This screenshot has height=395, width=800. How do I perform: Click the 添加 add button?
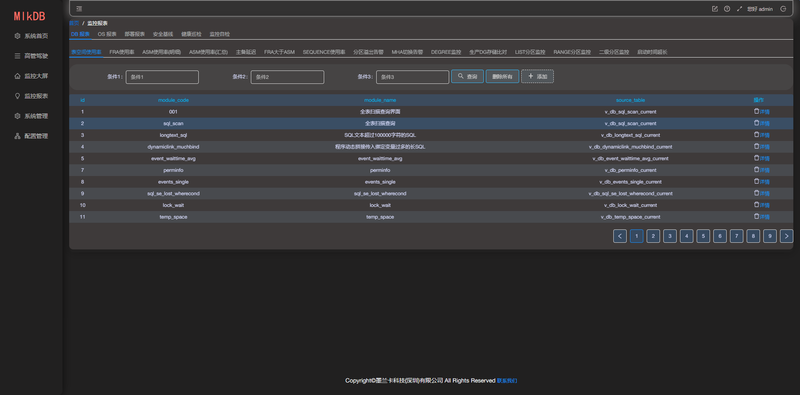pos(537,77)
